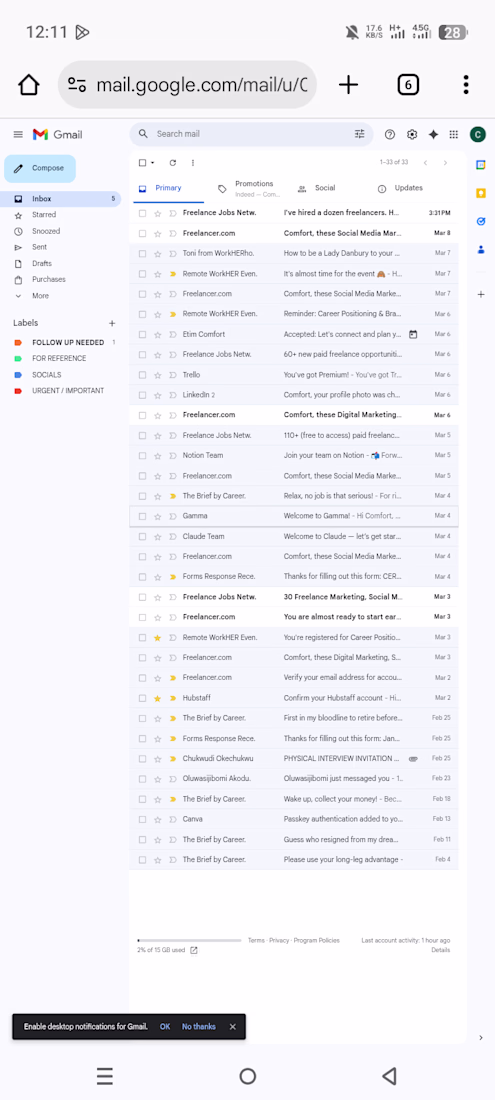Open a new browser tab
This screenshot has height=1100, width=495.
click(348, 85)
